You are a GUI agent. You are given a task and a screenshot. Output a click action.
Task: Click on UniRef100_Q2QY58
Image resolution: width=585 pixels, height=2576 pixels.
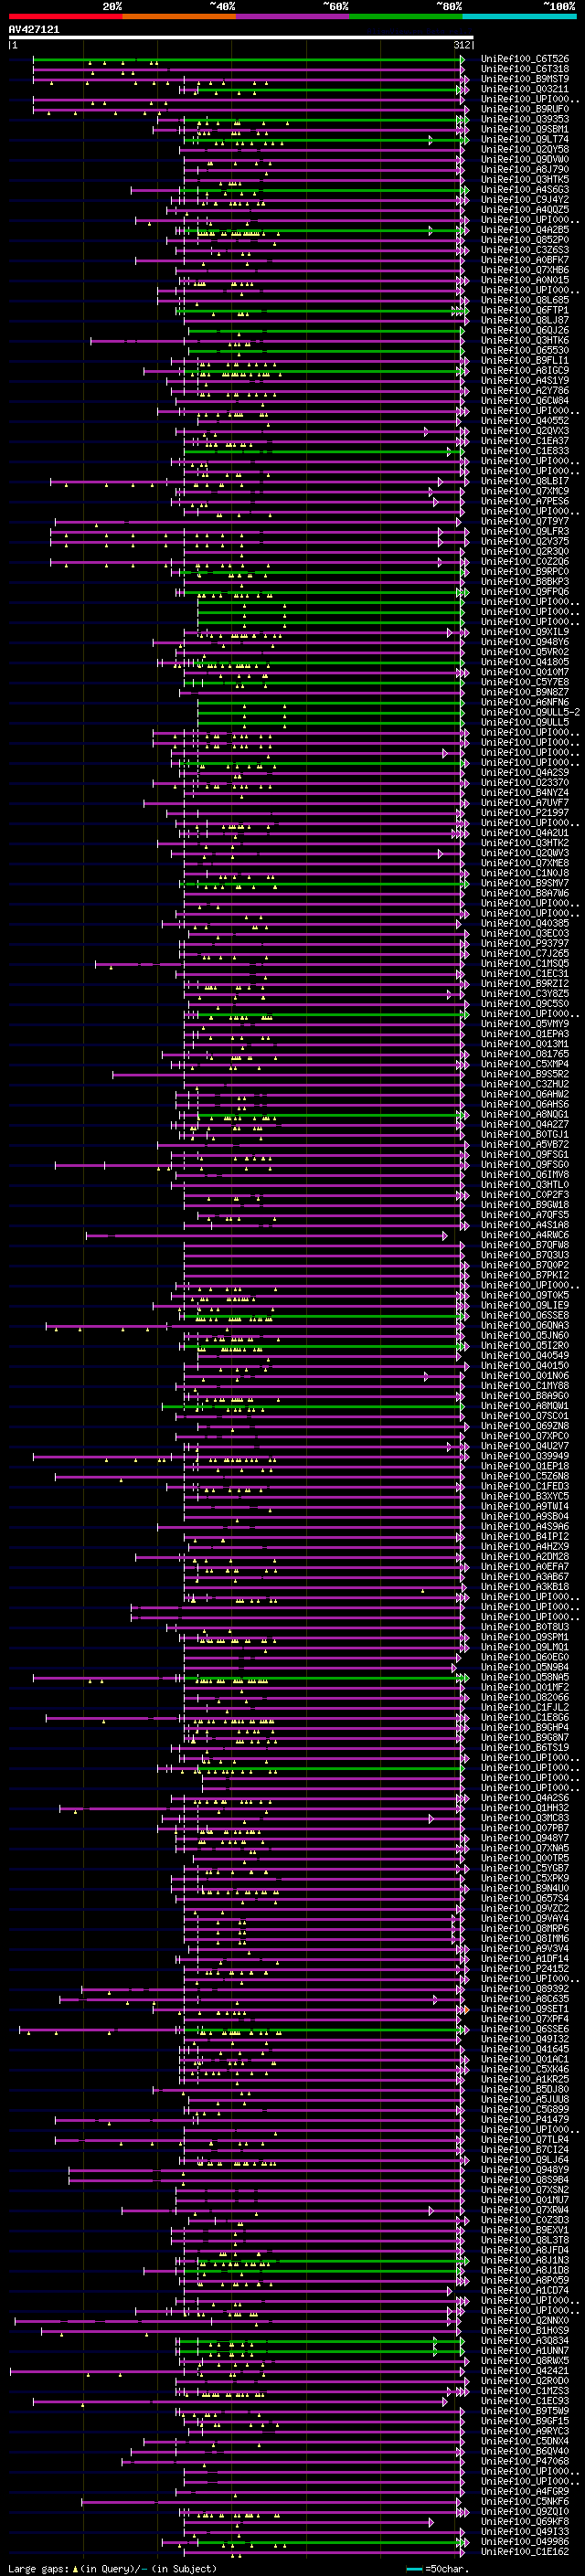point(525,150)
